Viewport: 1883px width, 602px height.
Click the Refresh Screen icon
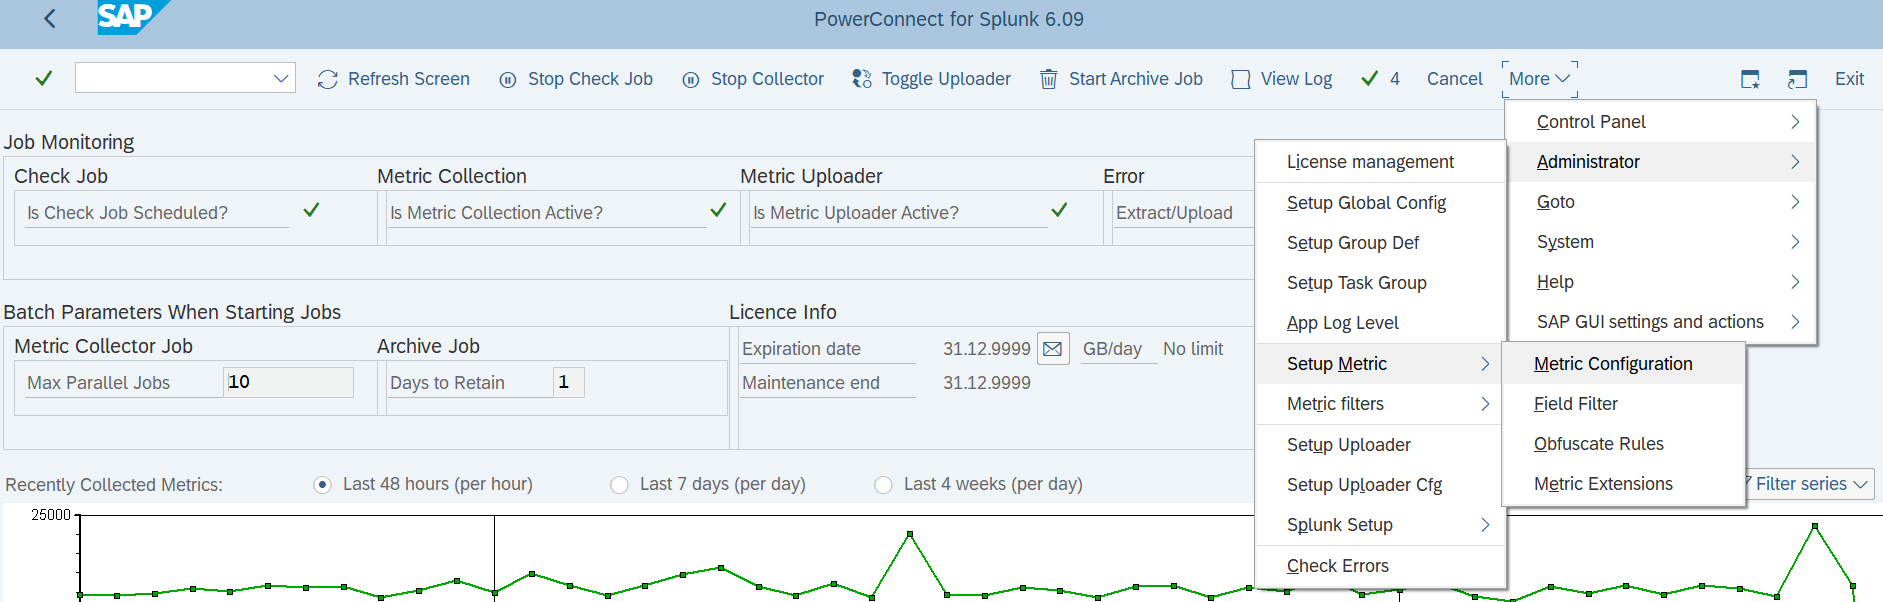[x=327, y=79]
